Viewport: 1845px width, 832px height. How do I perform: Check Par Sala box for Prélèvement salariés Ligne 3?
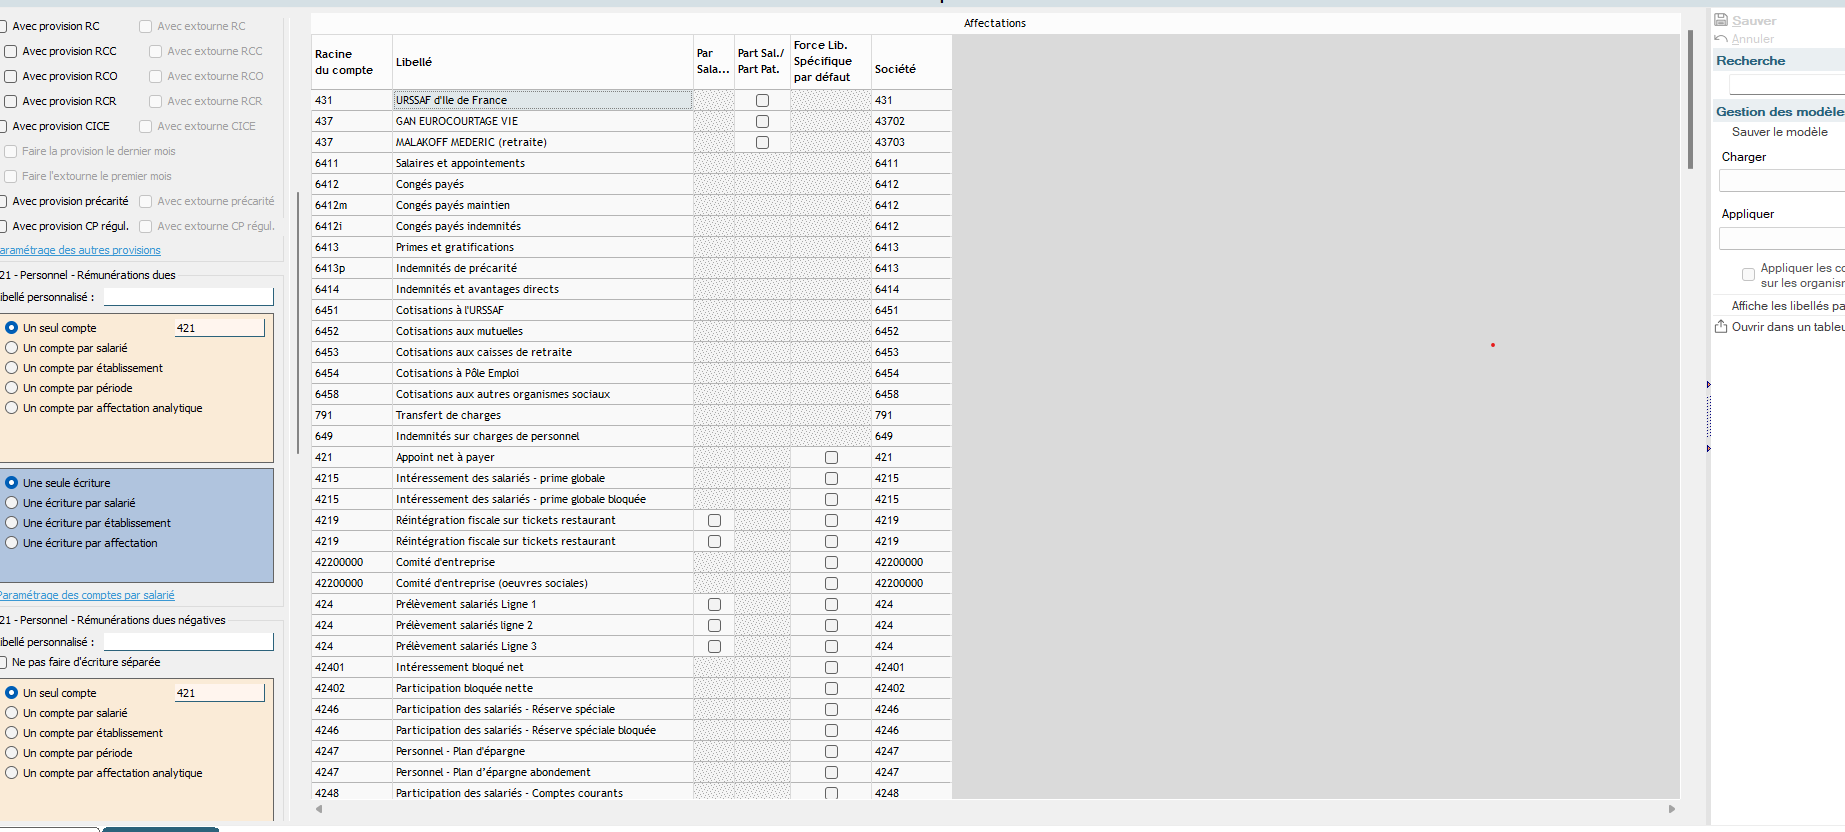714,646
